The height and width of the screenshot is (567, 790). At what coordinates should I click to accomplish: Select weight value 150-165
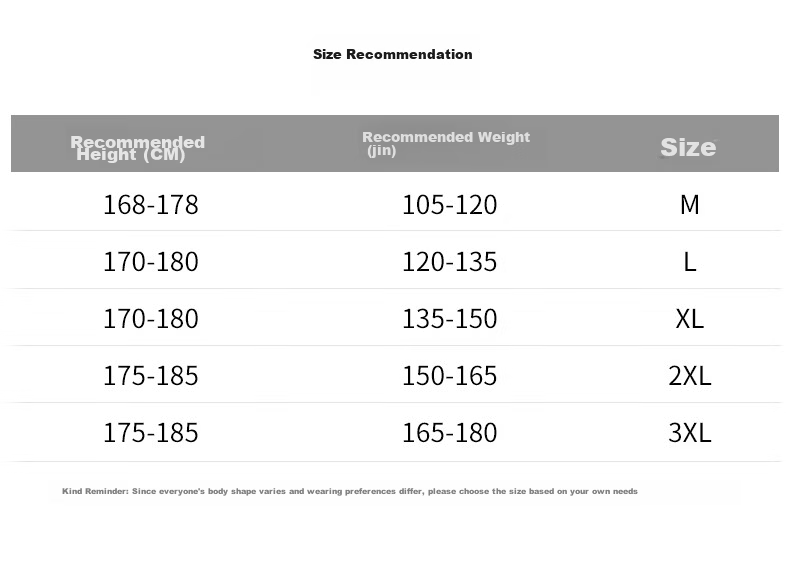pos(449,375)
